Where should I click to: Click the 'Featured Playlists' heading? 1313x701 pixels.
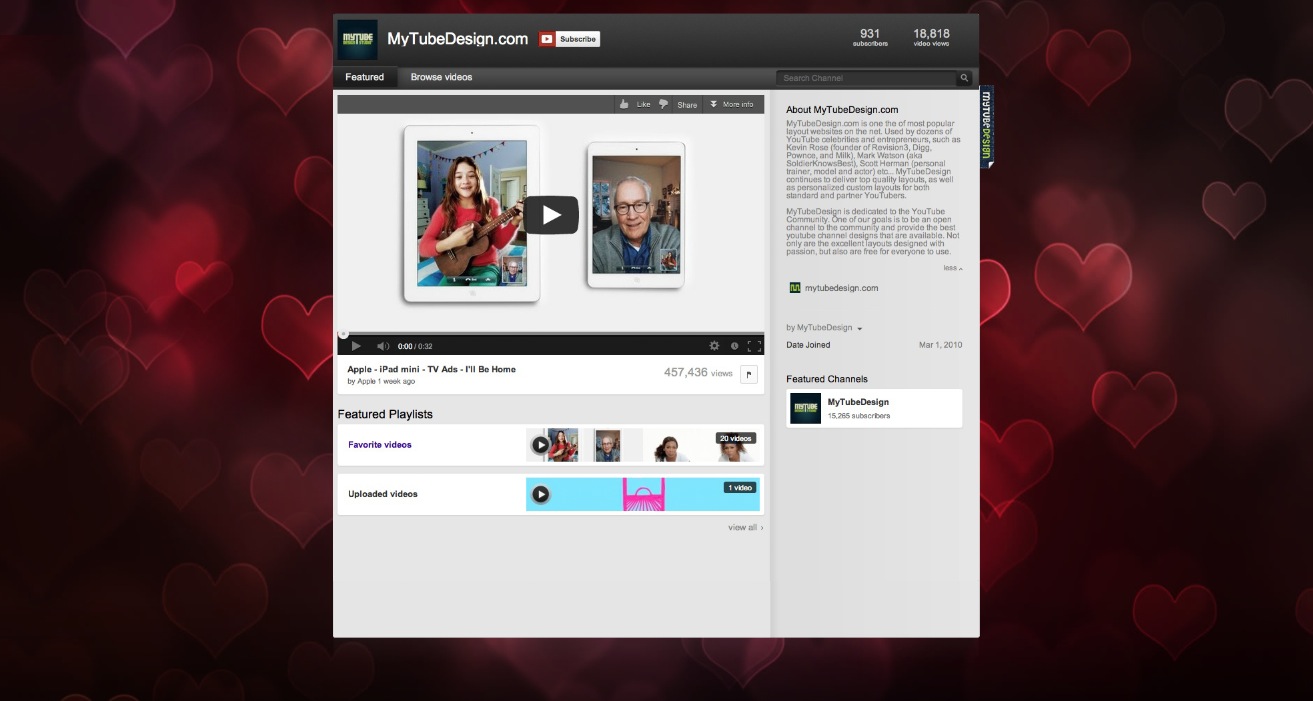click(x=385, y=414)
